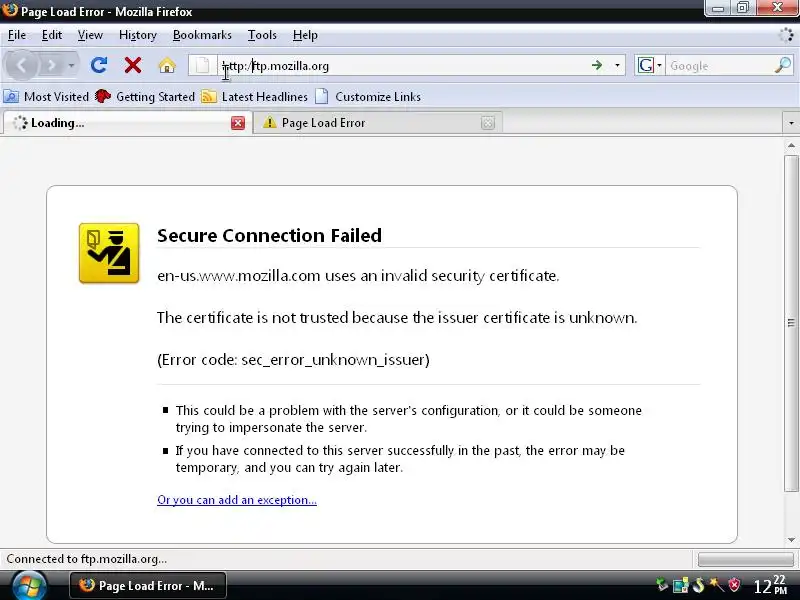
Task: Open the Edit menu
Action: pyautogui.click(x=52, y=35)
